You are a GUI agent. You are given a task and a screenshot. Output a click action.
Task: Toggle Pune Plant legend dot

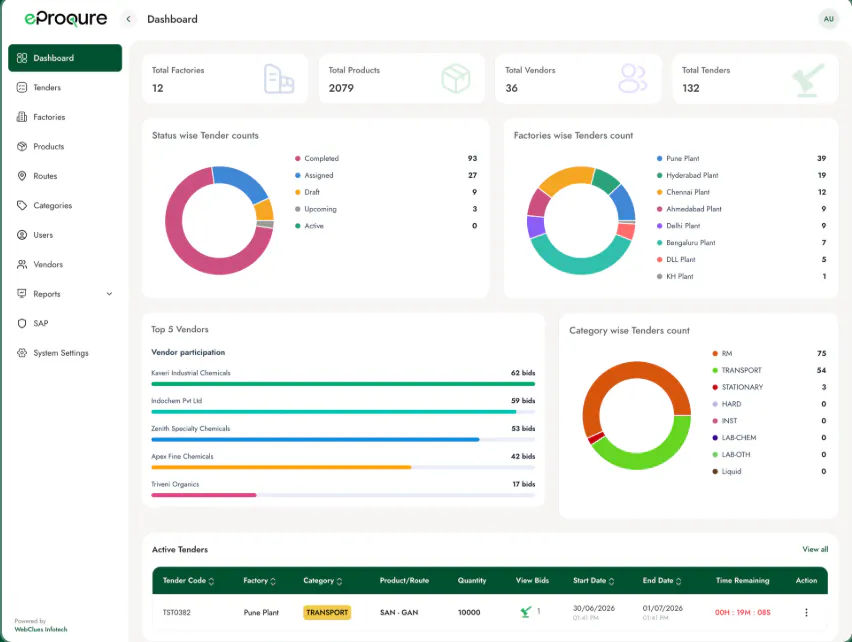pyautogui.click(x=660, y=159)
